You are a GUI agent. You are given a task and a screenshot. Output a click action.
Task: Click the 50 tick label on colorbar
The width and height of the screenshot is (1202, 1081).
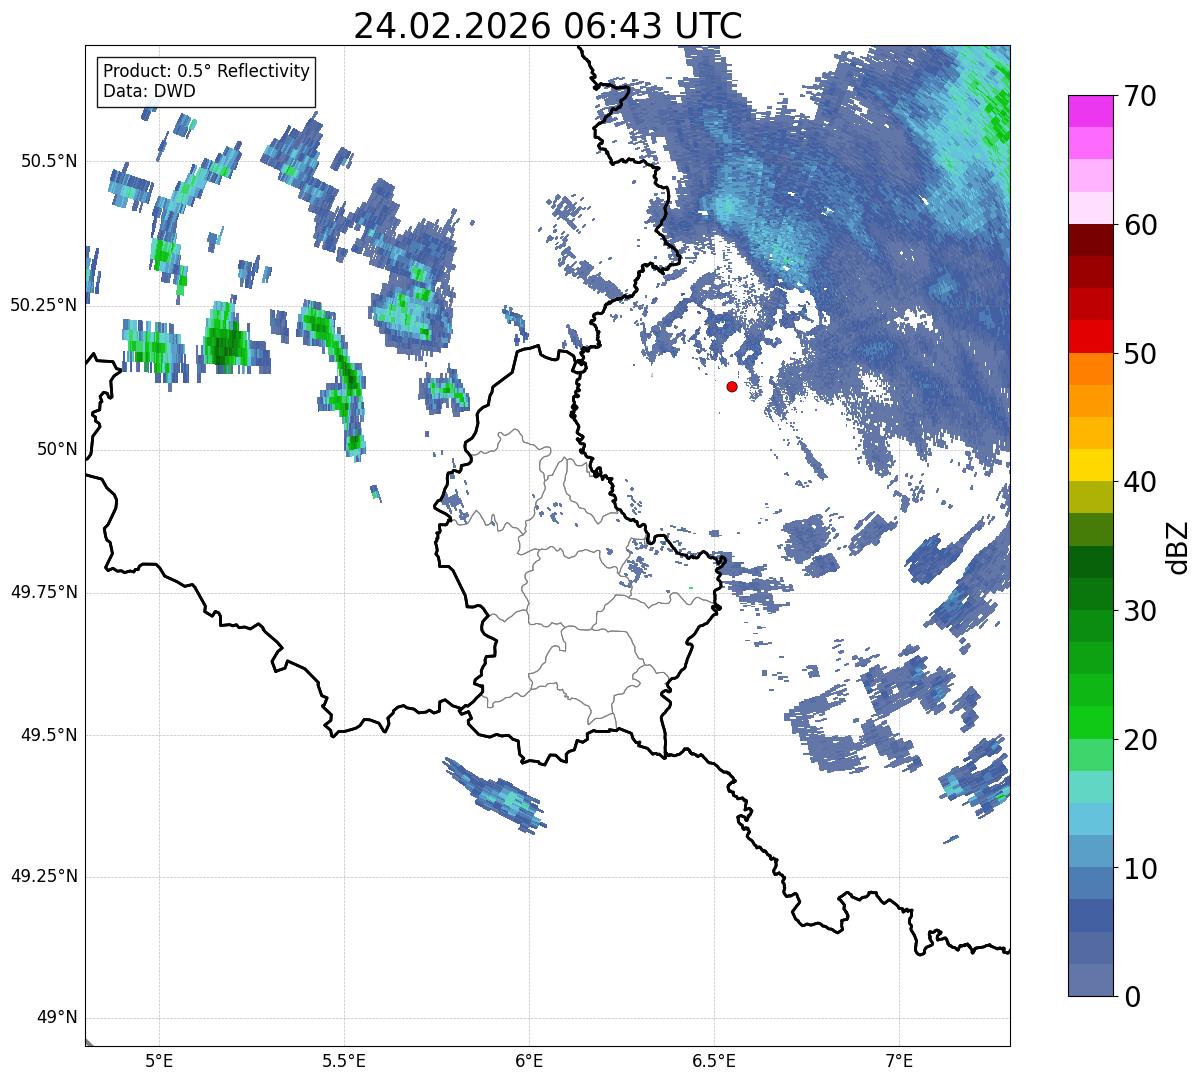click(1140, 354)
